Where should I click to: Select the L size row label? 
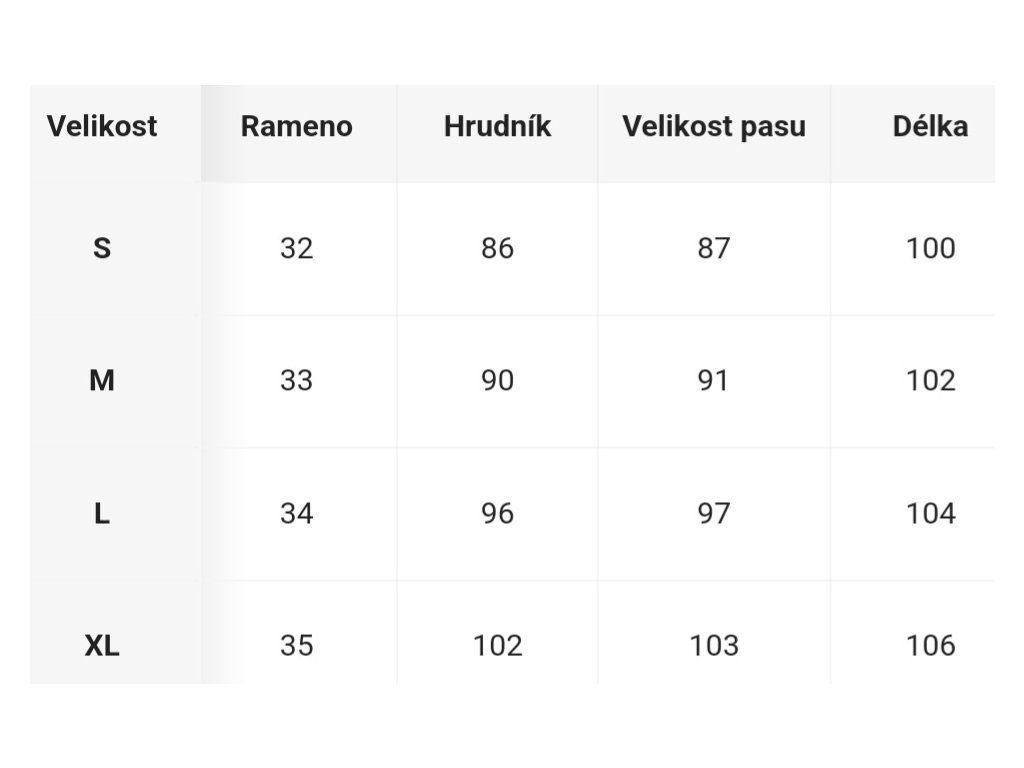(102, 513)
